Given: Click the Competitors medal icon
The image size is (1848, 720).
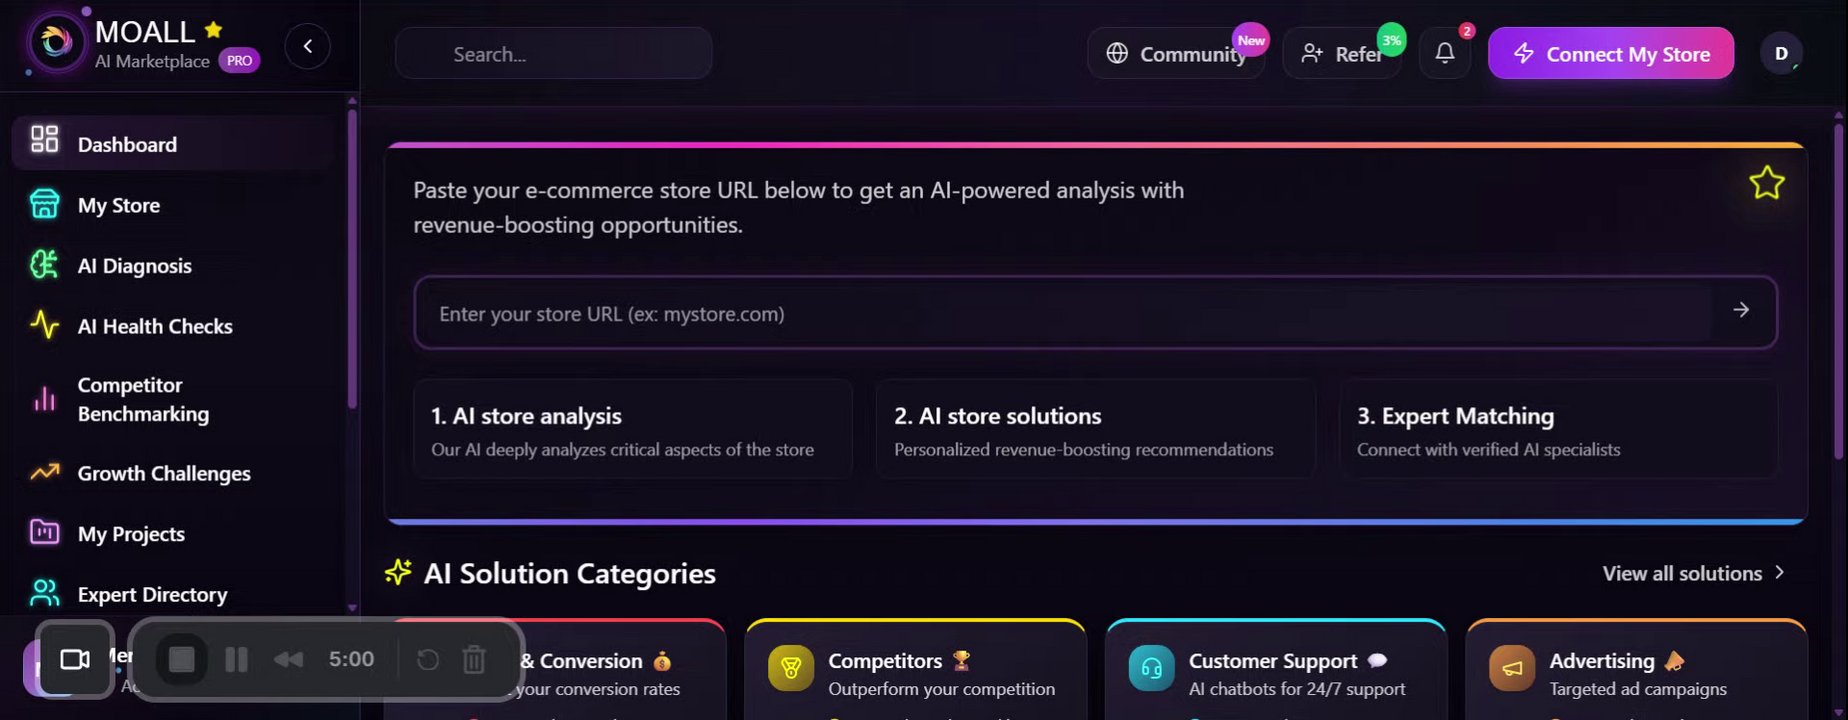Looking at the screenshot, I should 790,669.
